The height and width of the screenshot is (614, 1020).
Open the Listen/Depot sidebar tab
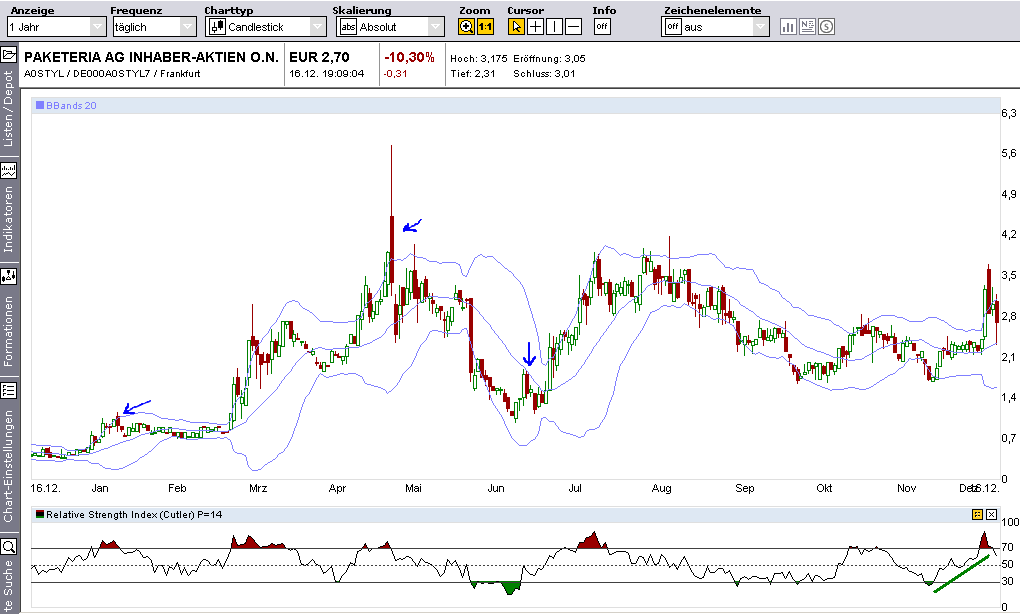(x=8, y=109)
